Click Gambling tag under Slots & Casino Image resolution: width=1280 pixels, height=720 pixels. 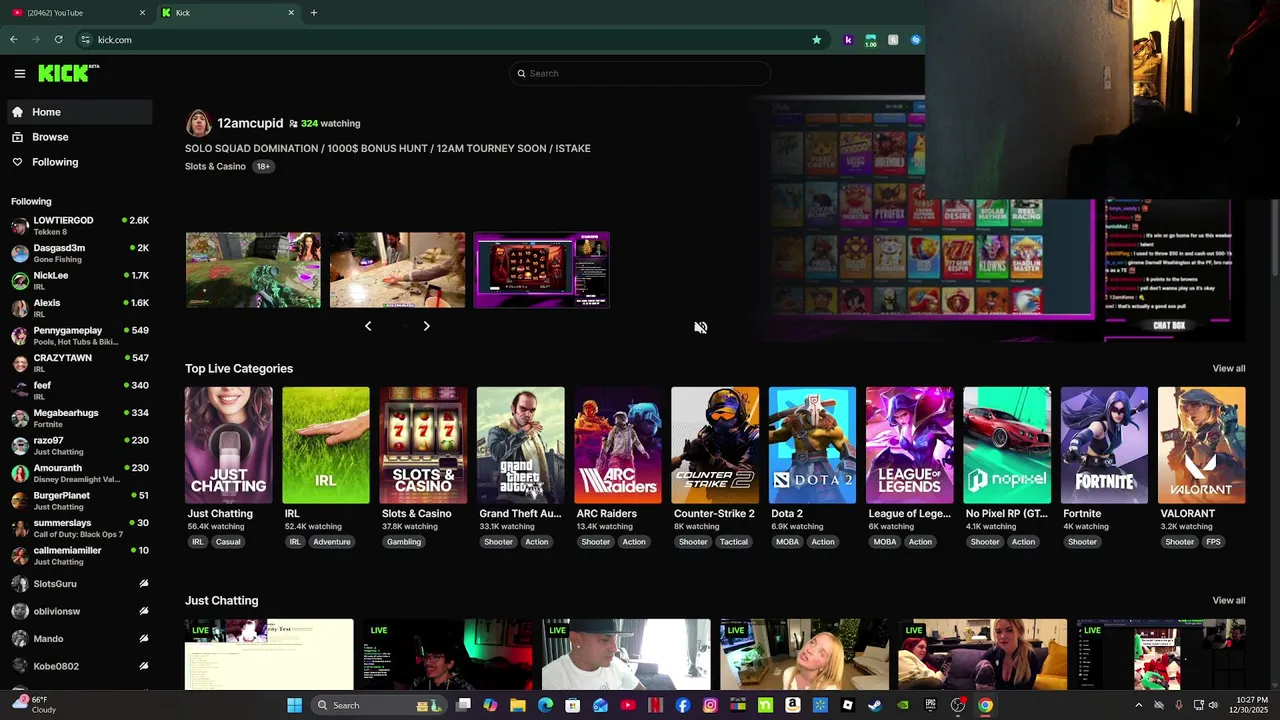[x=404, y=542]
